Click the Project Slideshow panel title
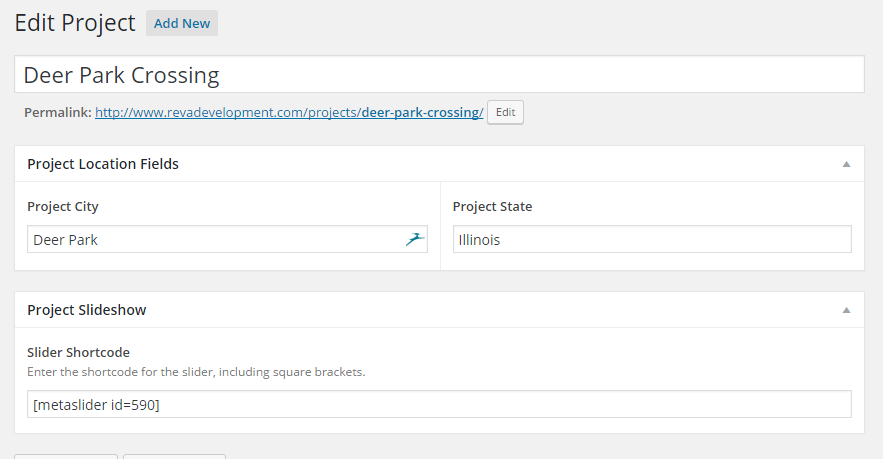The width and height of the screenshot is (883, 459). pyautogui.click(x=87, y=310)
